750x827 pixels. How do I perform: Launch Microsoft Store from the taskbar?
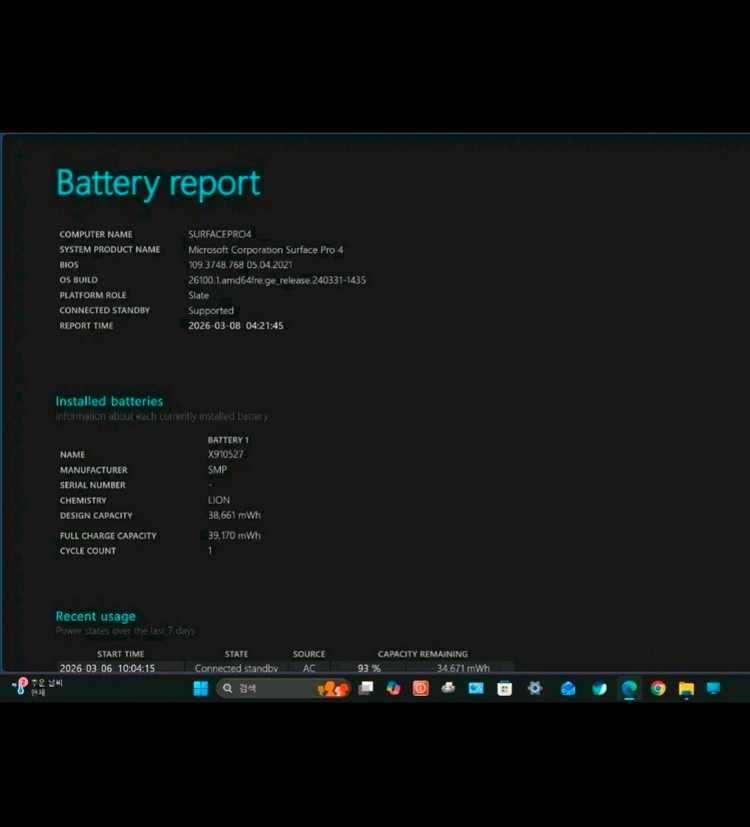[504, 688]
